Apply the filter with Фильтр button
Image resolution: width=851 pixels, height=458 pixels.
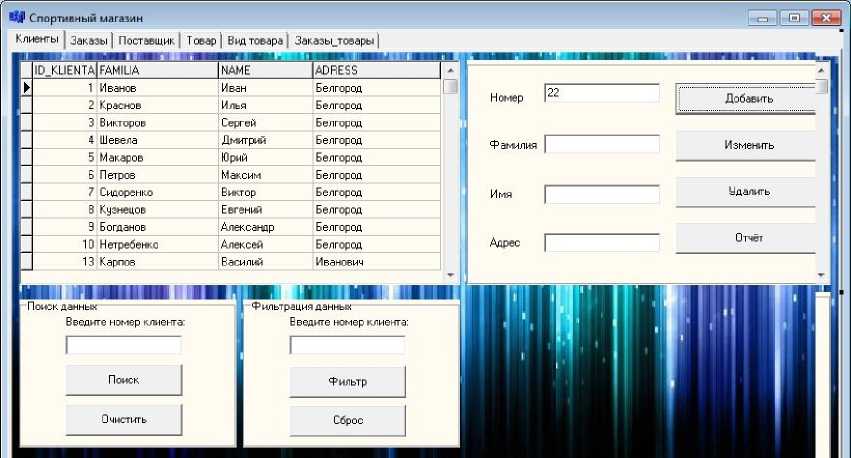347,381
